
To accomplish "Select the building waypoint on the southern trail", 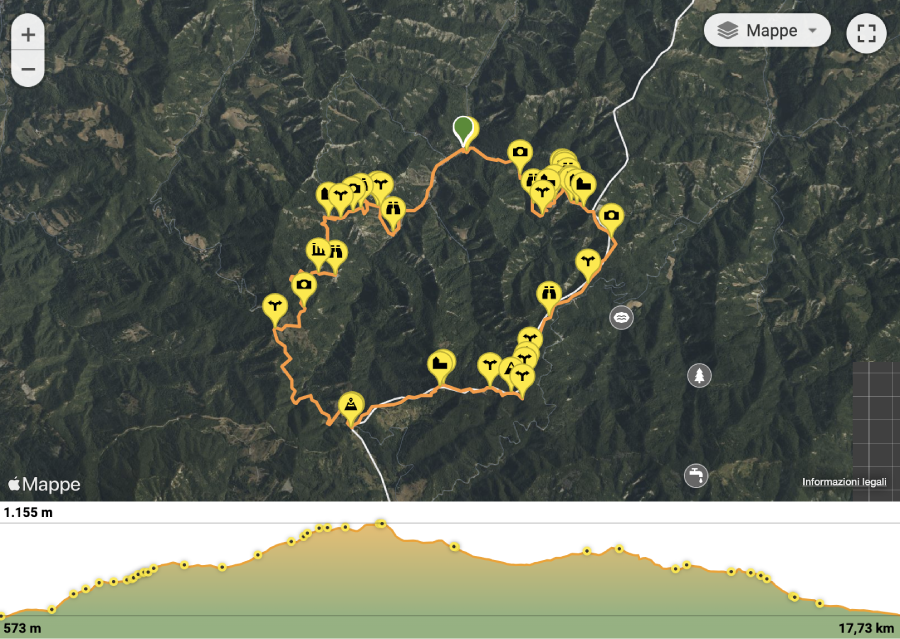I will pyautogui.click(x=440, y=366).
